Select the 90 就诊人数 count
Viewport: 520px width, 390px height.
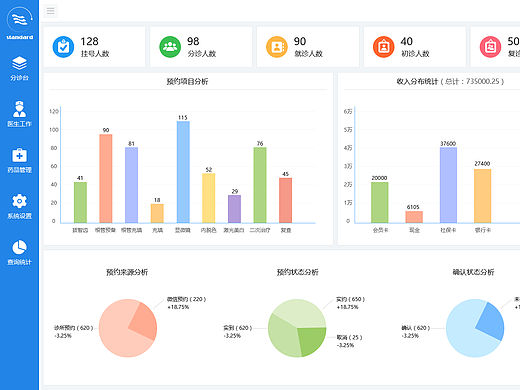[300, 41]
